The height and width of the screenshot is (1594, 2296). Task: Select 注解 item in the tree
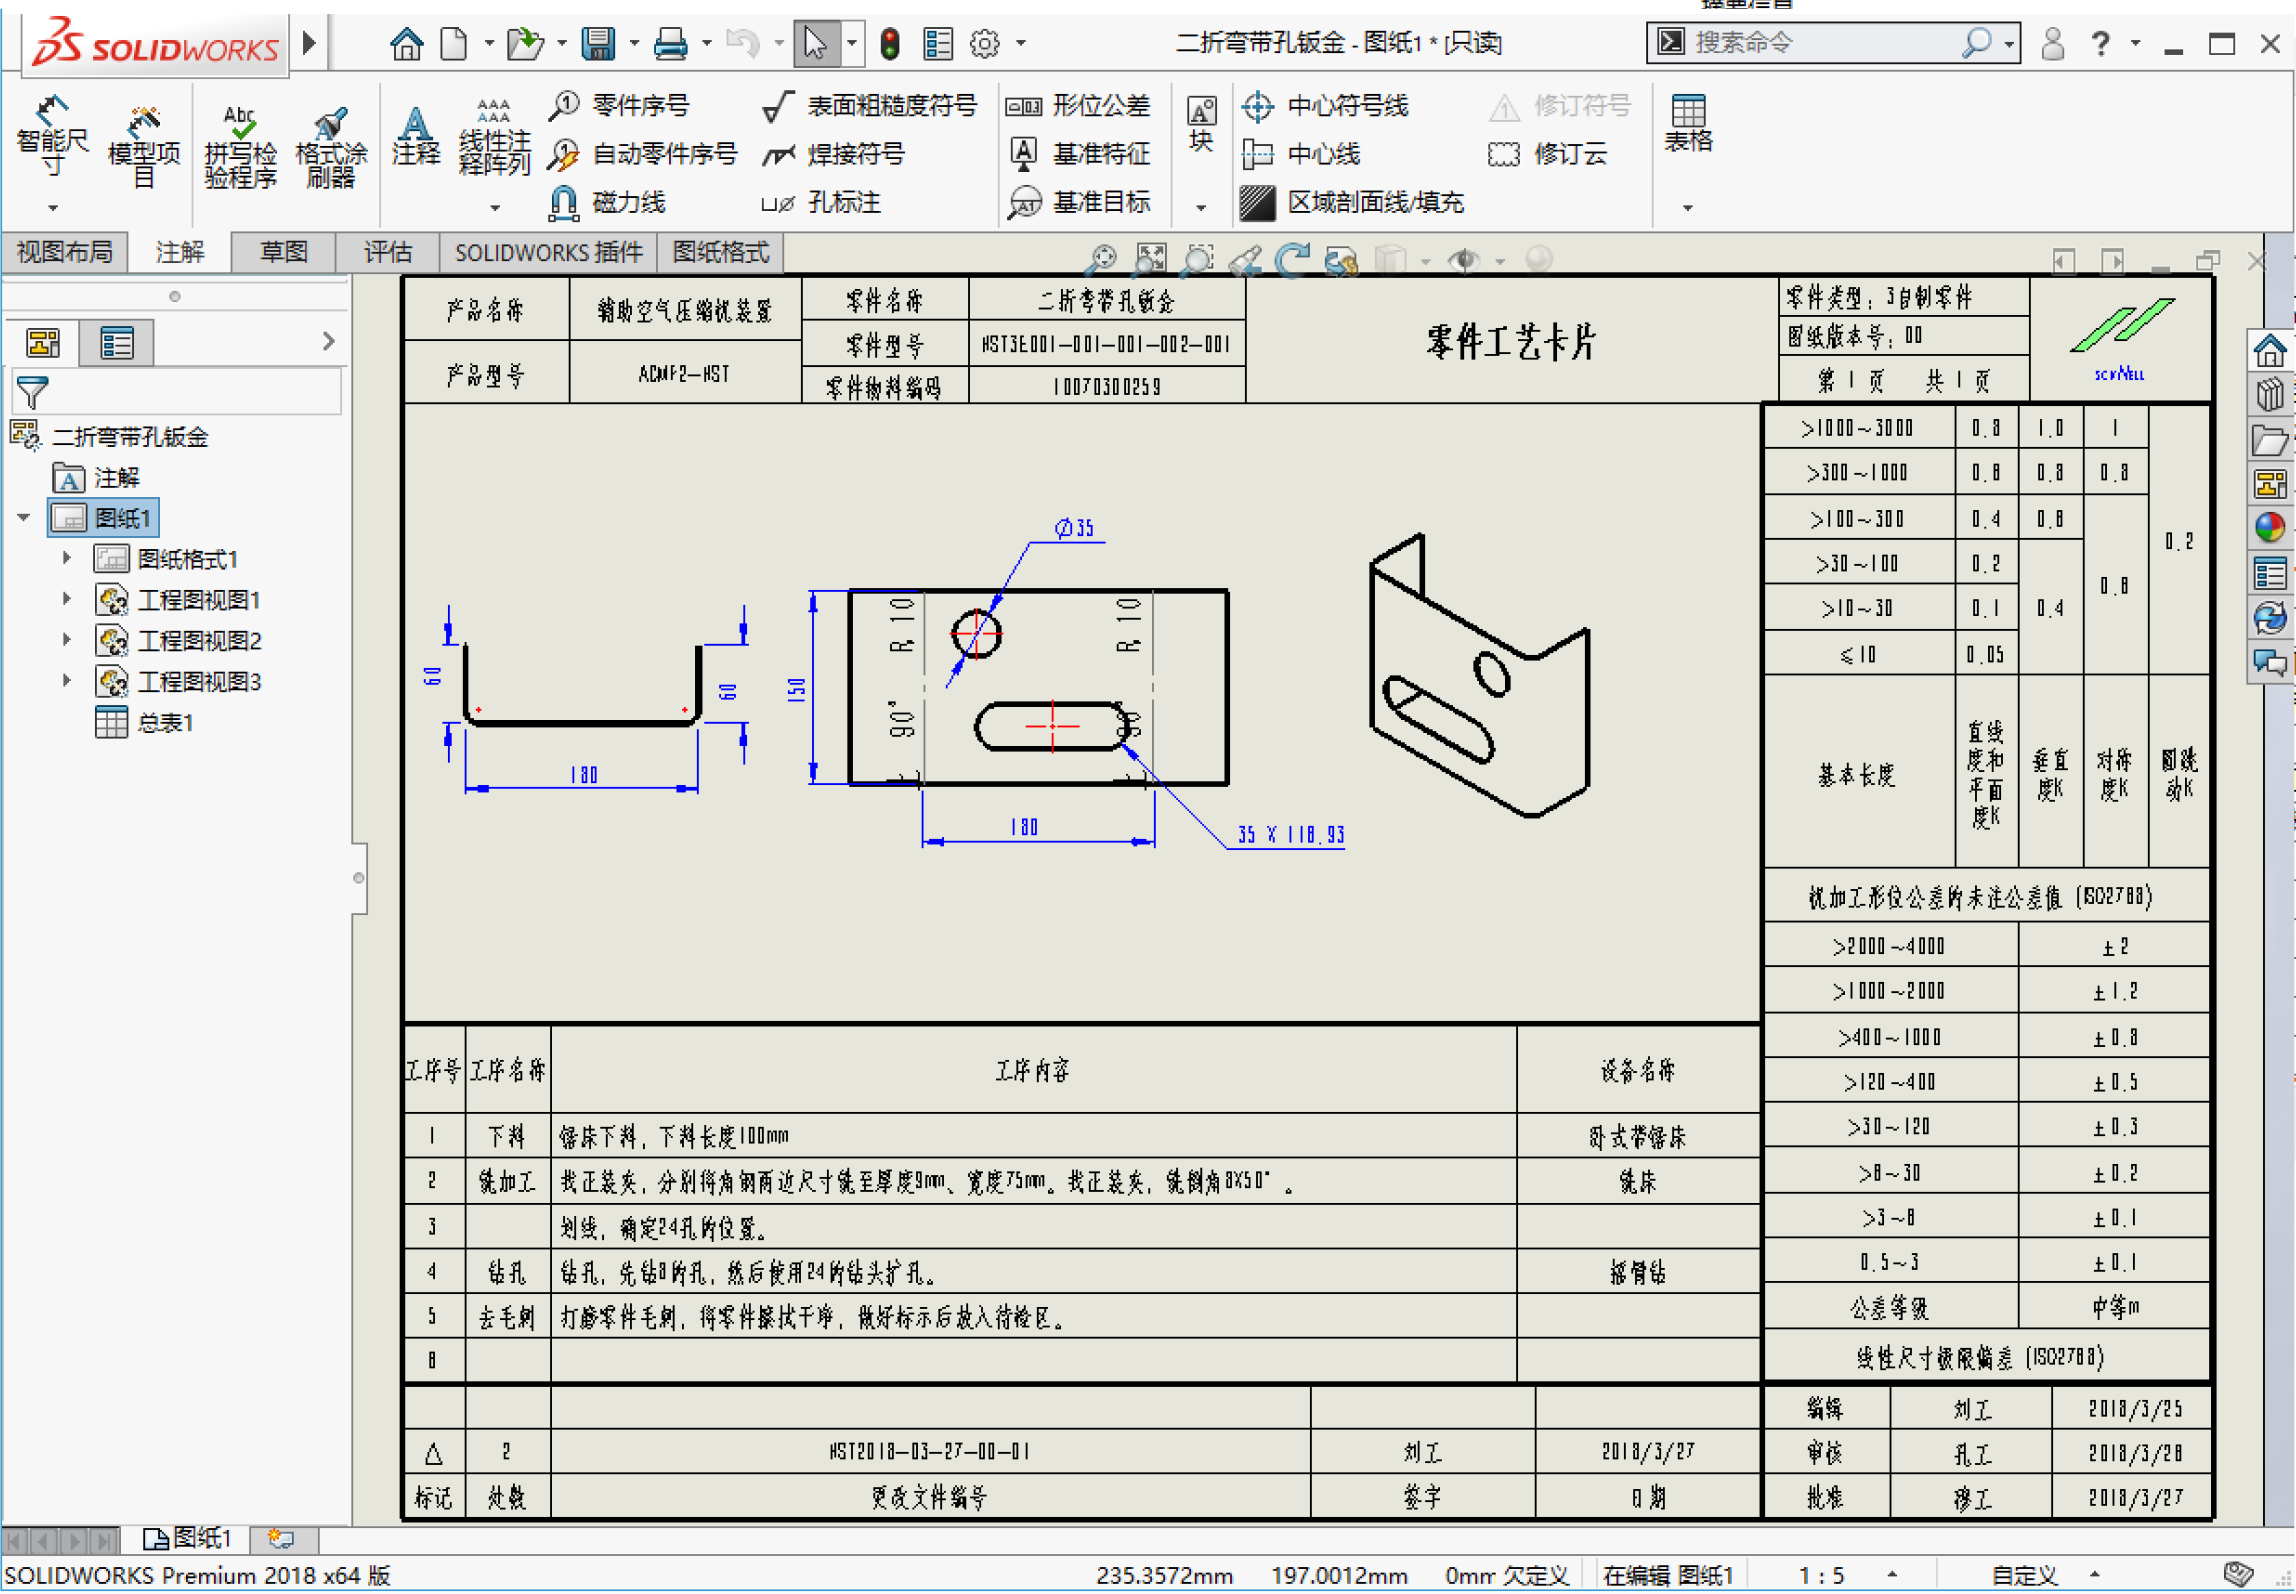pyautogui.click(x=96, y=478)
